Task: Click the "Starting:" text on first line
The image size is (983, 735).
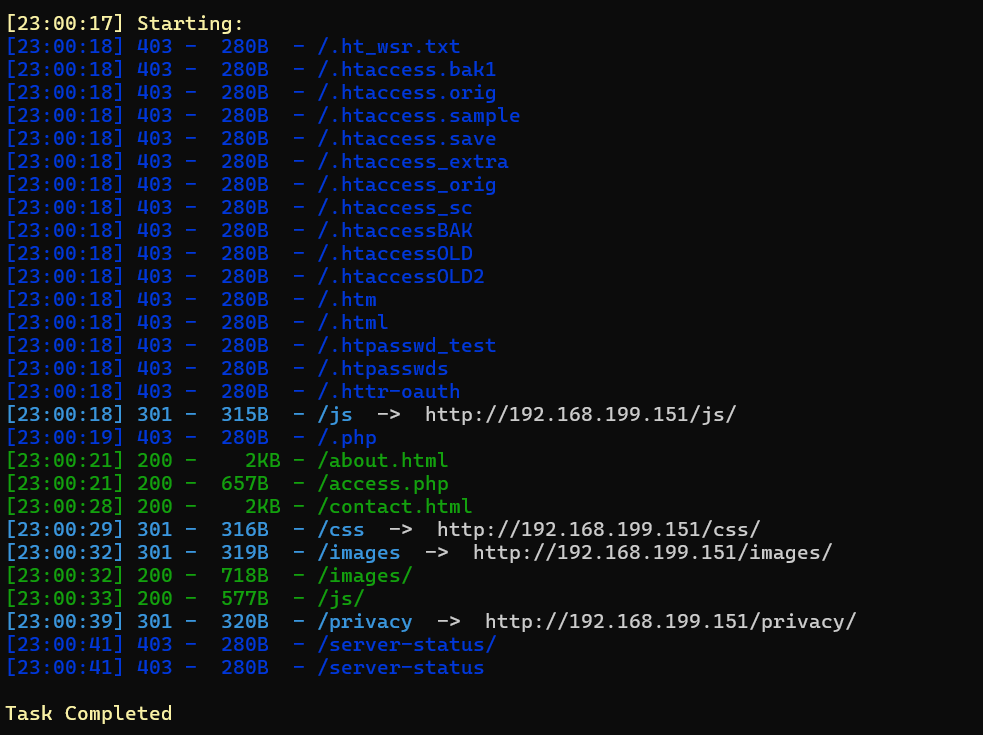Action: coord(190,24)
